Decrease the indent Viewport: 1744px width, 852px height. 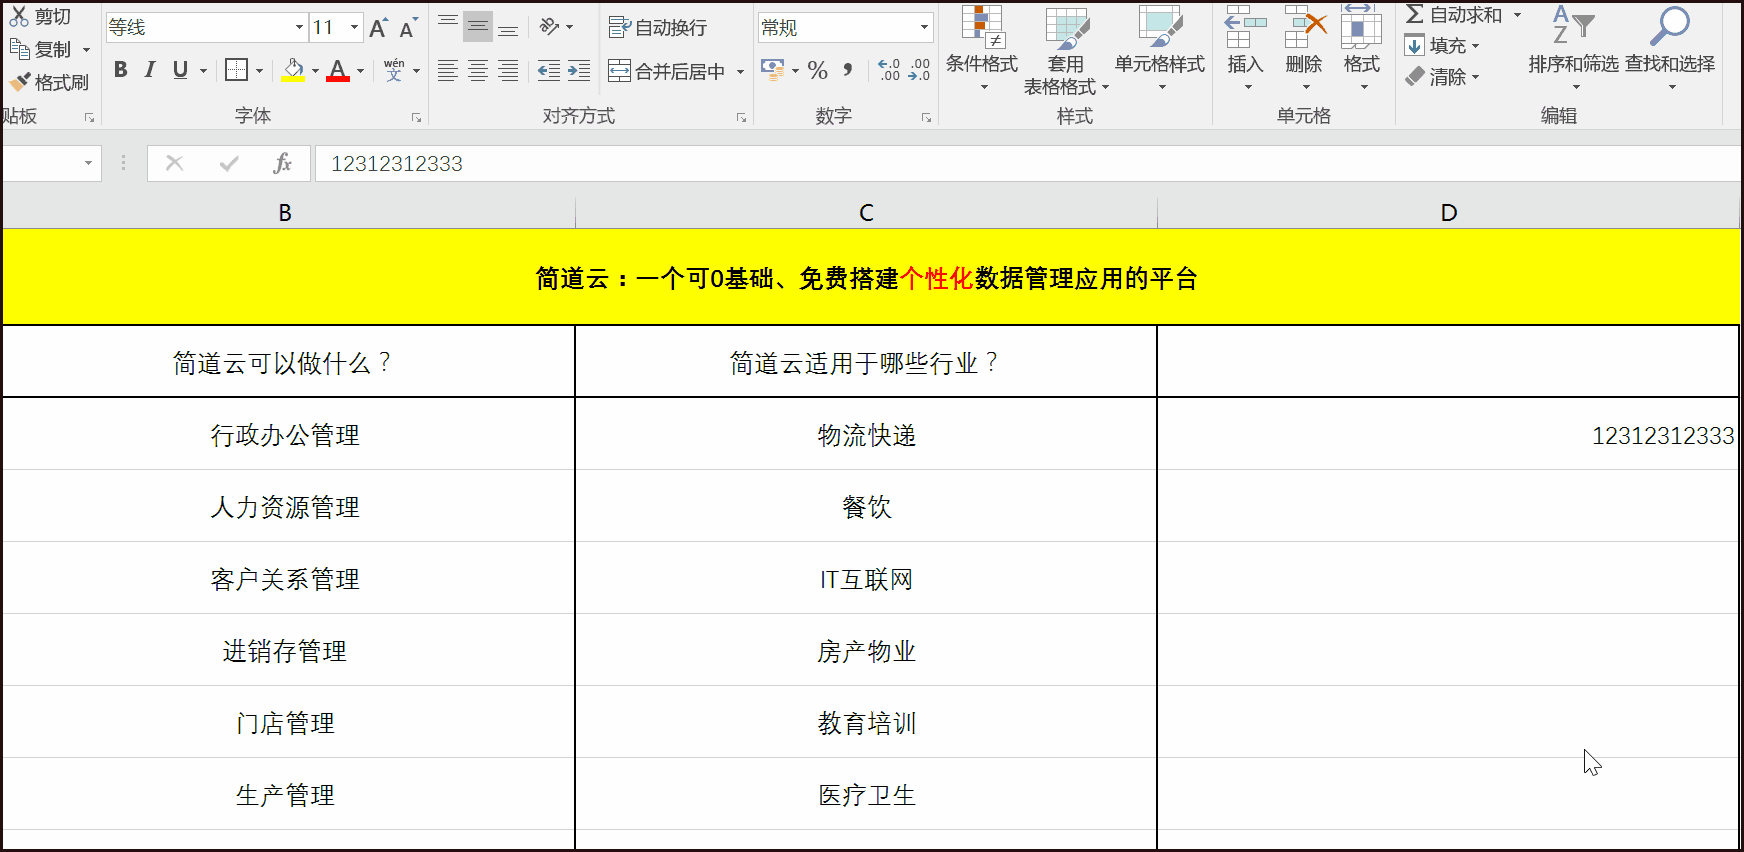click(549, 71)
